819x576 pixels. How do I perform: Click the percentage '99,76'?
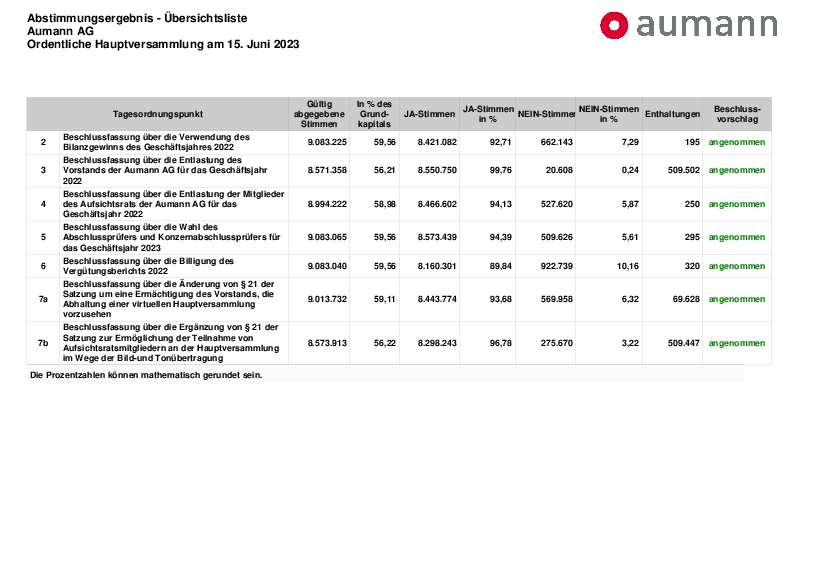point(500,170)
